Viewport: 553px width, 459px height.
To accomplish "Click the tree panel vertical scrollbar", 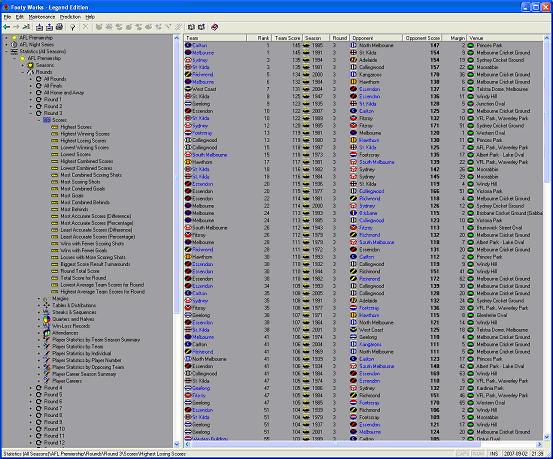I will [x=177, y=241].
